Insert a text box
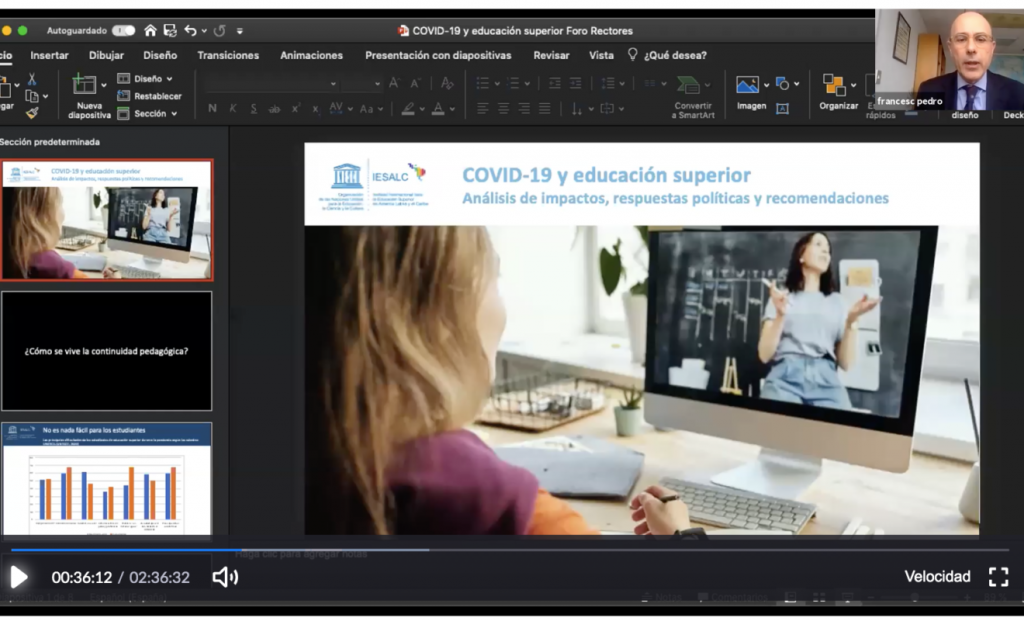 point(782,108)
